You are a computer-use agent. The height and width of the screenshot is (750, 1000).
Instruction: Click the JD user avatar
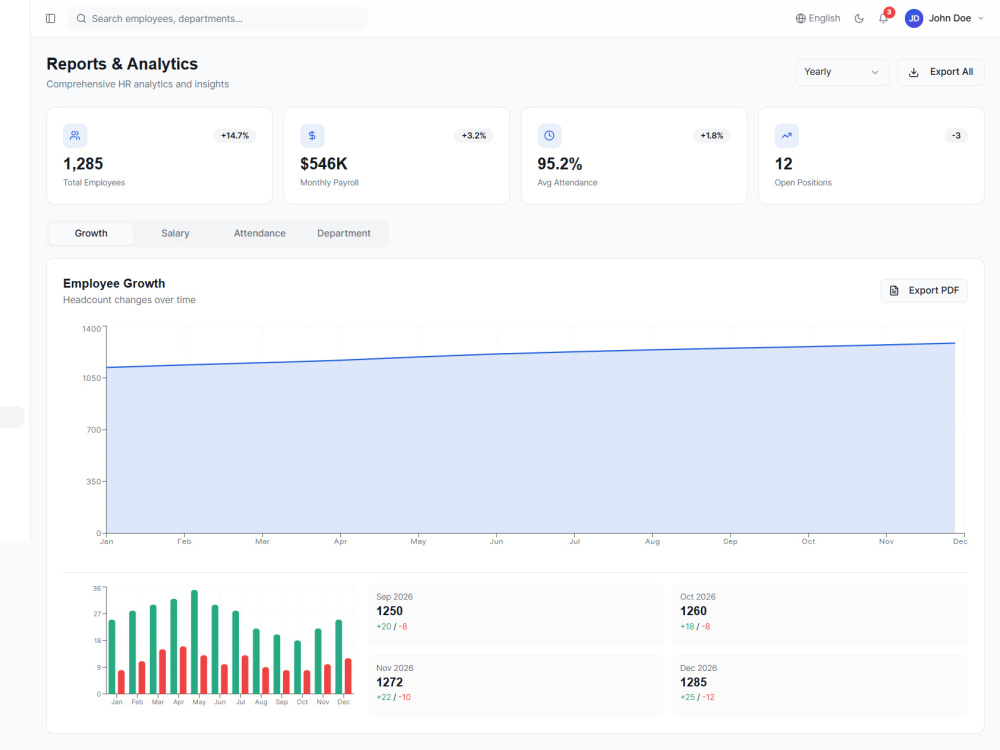tap(914, 18)
